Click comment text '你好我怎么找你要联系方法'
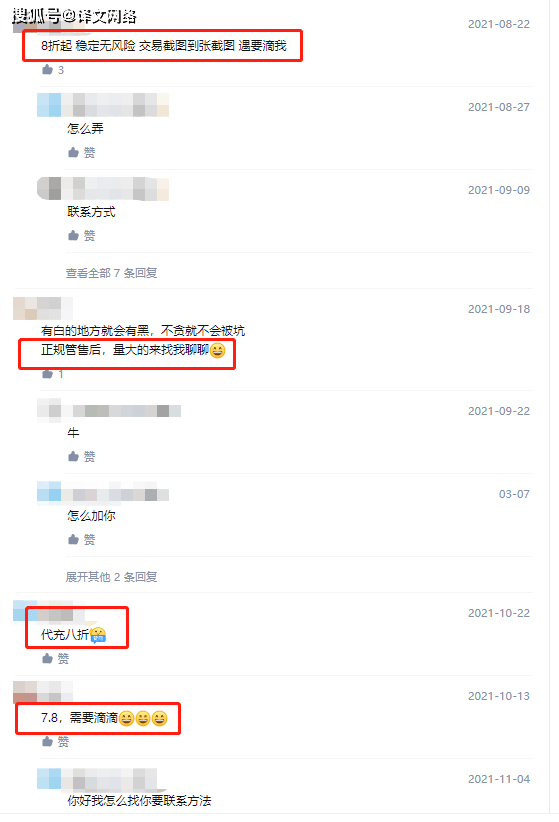The image size is (559, 822). pyautogui.click(x=139, y=801)
